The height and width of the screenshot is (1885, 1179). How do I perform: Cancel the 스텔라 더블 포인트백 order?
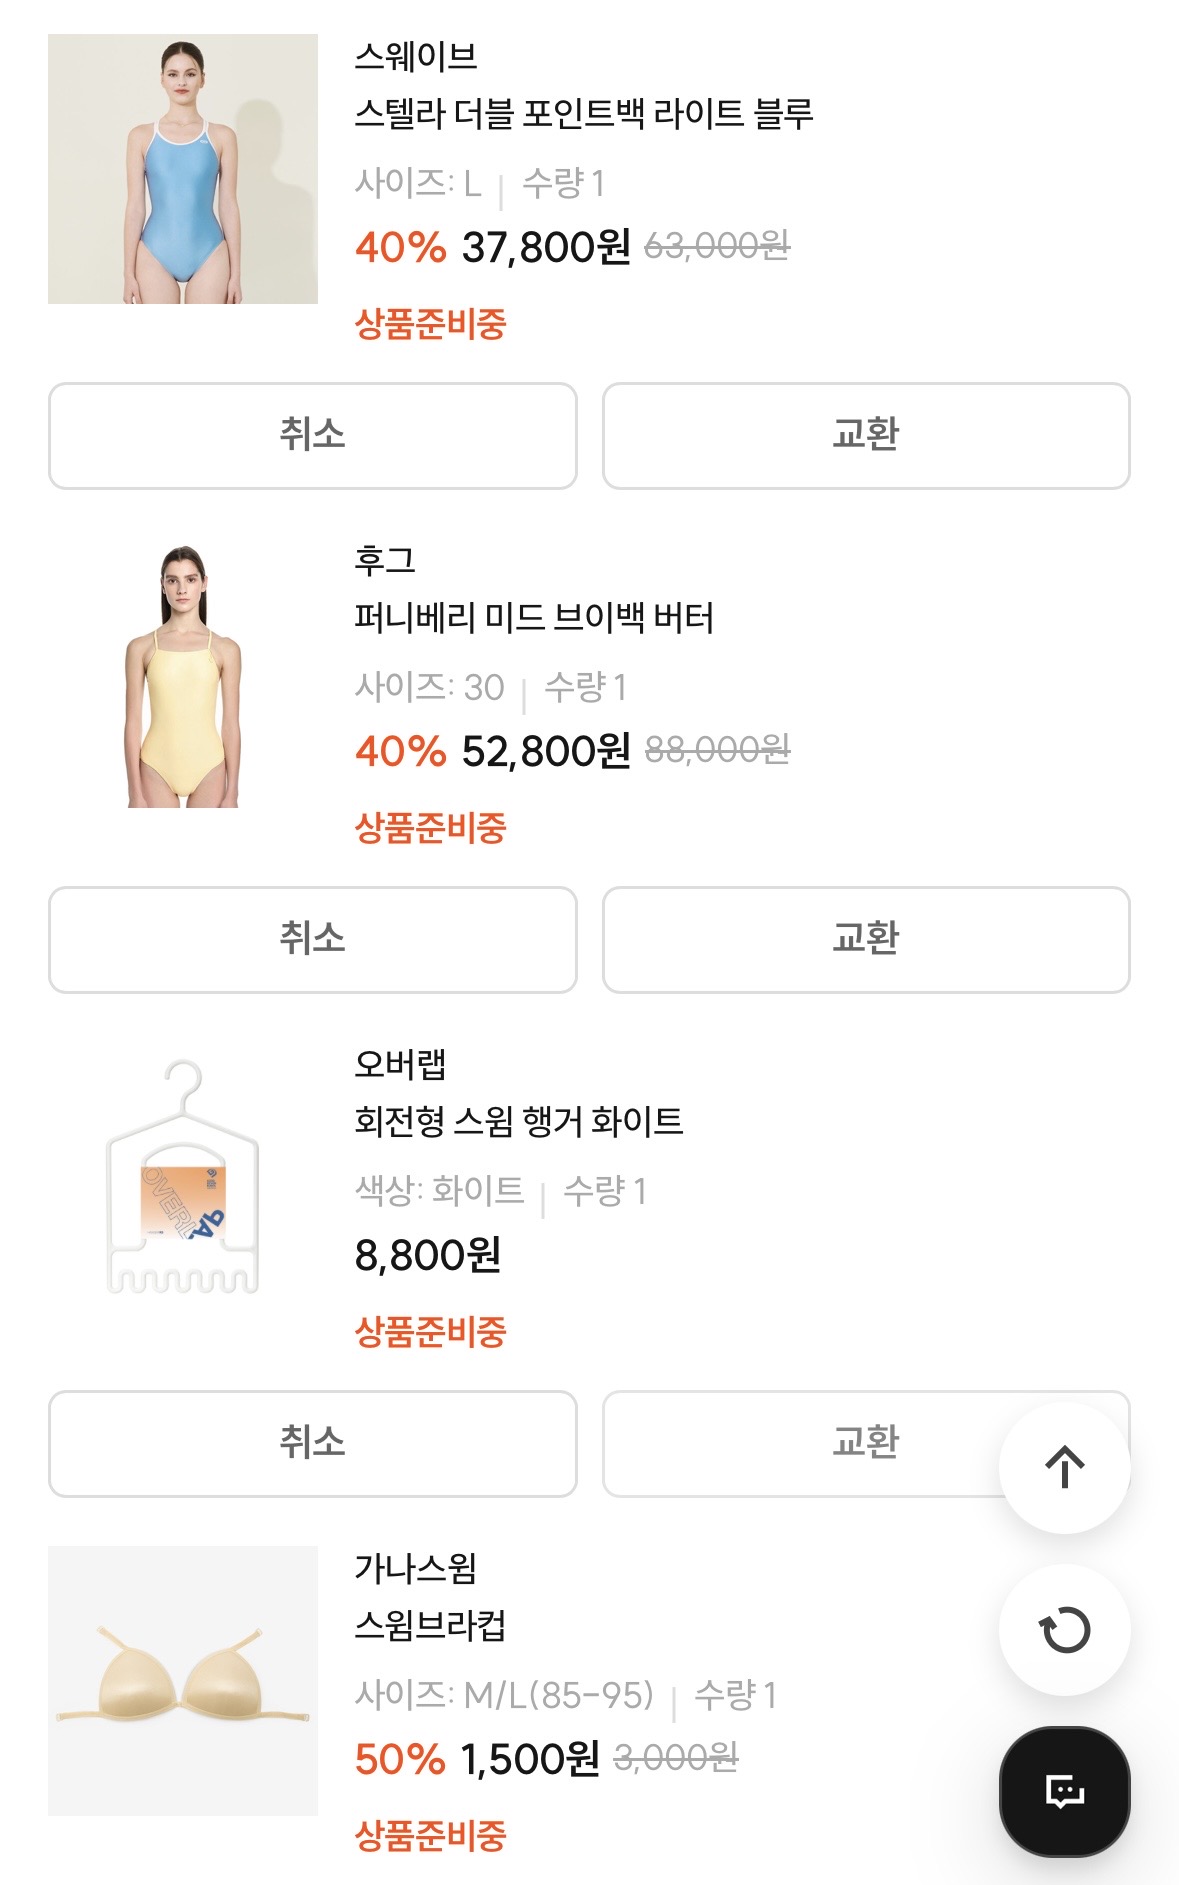(312, 436)
